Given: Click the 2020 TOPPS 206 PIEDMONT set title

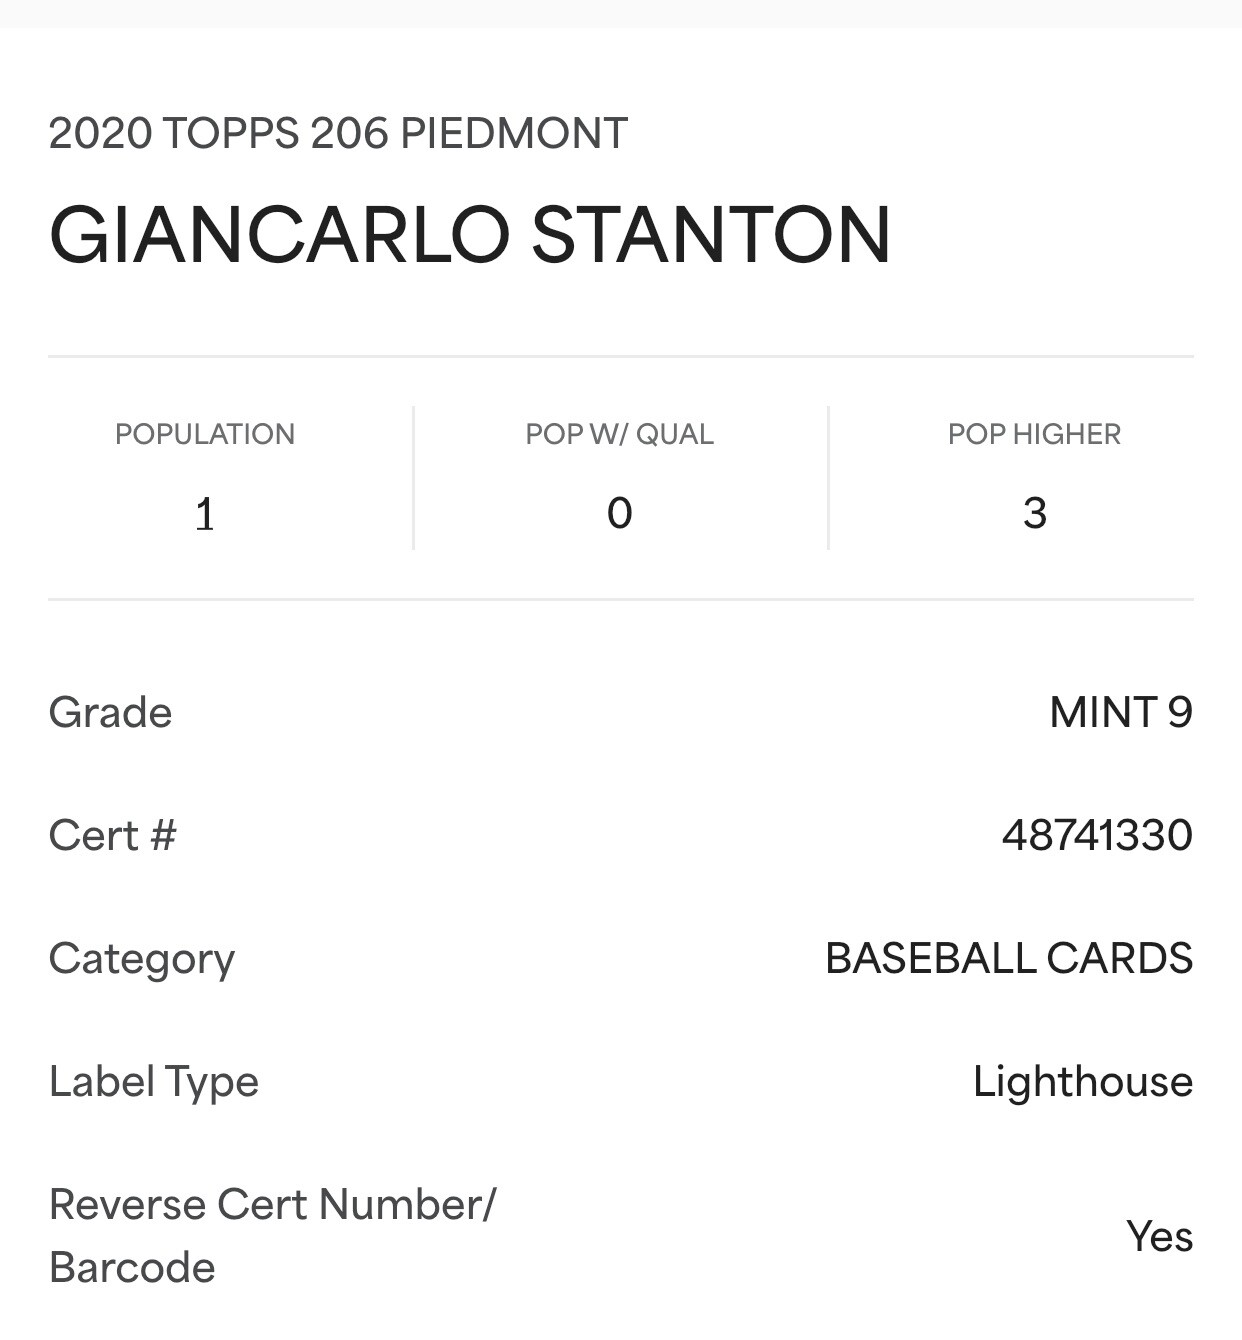Looking at the screenshot, I should click(338, 133).
